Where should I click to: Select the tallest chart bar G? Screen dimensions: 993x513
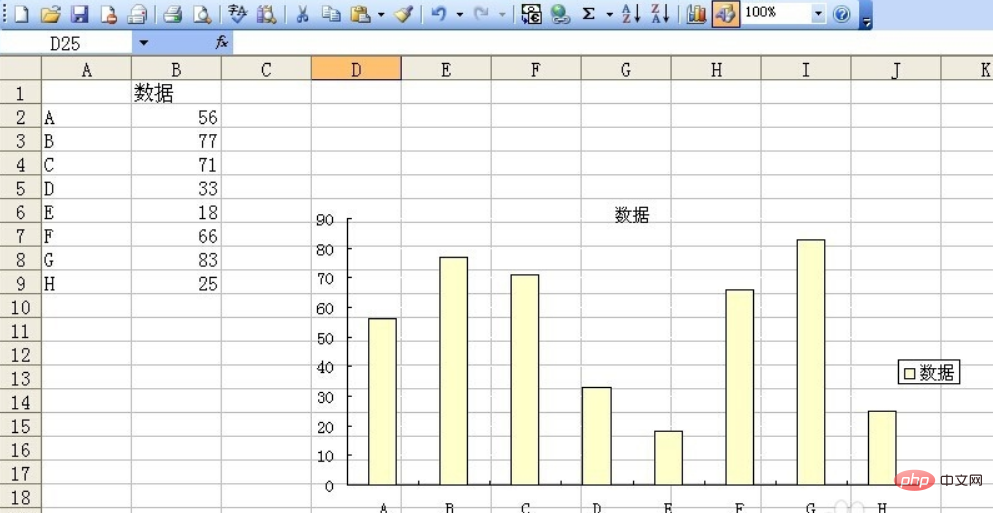point(811,362)
